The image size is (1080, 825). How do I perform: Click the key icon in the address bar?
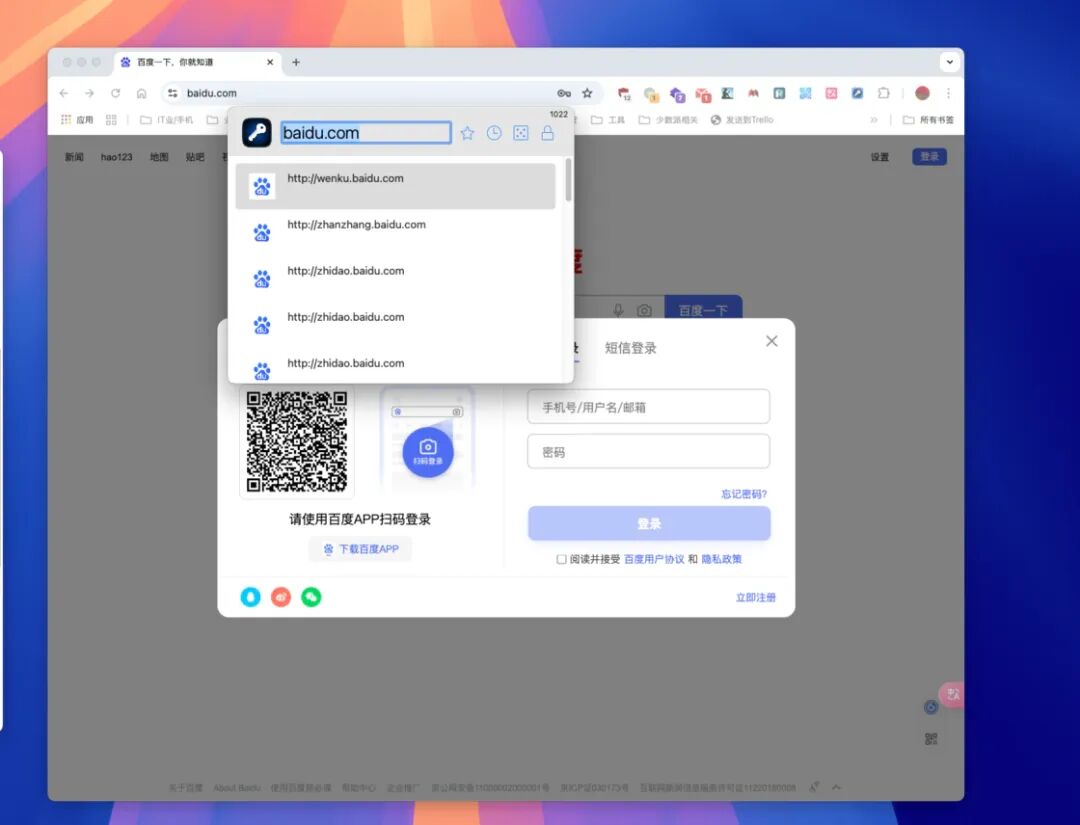point(564,93)
